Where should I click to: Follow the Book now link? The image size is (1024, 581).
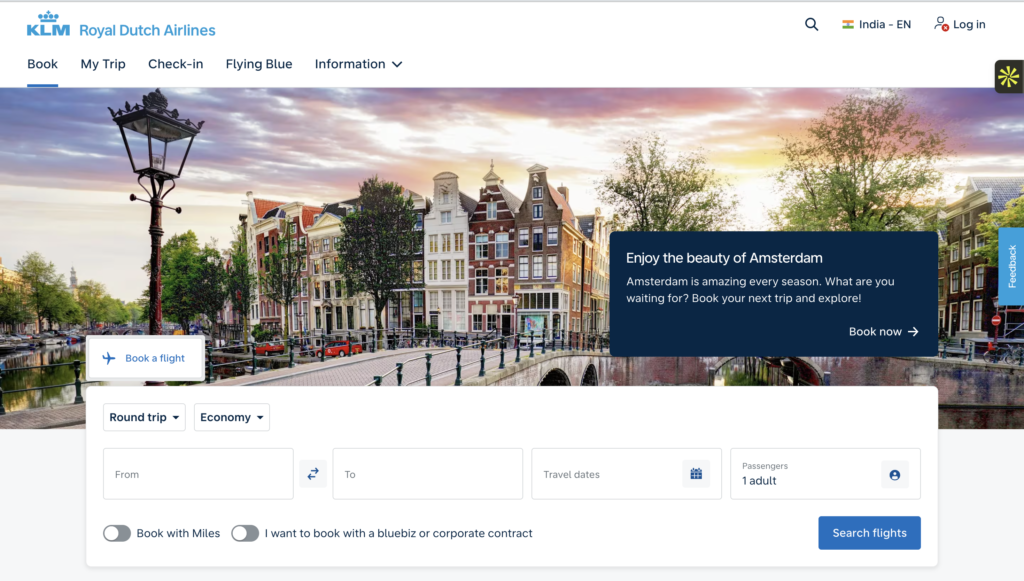point(884,332)
